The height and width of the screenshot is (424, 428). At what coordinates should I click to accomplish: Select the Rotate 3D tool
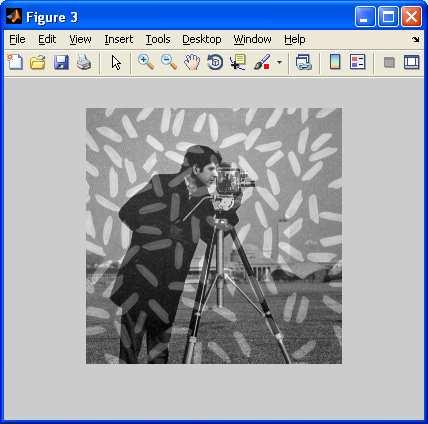tap(215, 62)
